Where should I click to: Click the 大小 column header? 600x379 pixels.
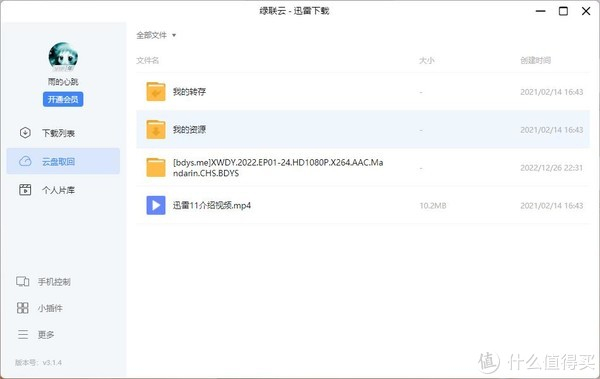(x=427, y=60)
